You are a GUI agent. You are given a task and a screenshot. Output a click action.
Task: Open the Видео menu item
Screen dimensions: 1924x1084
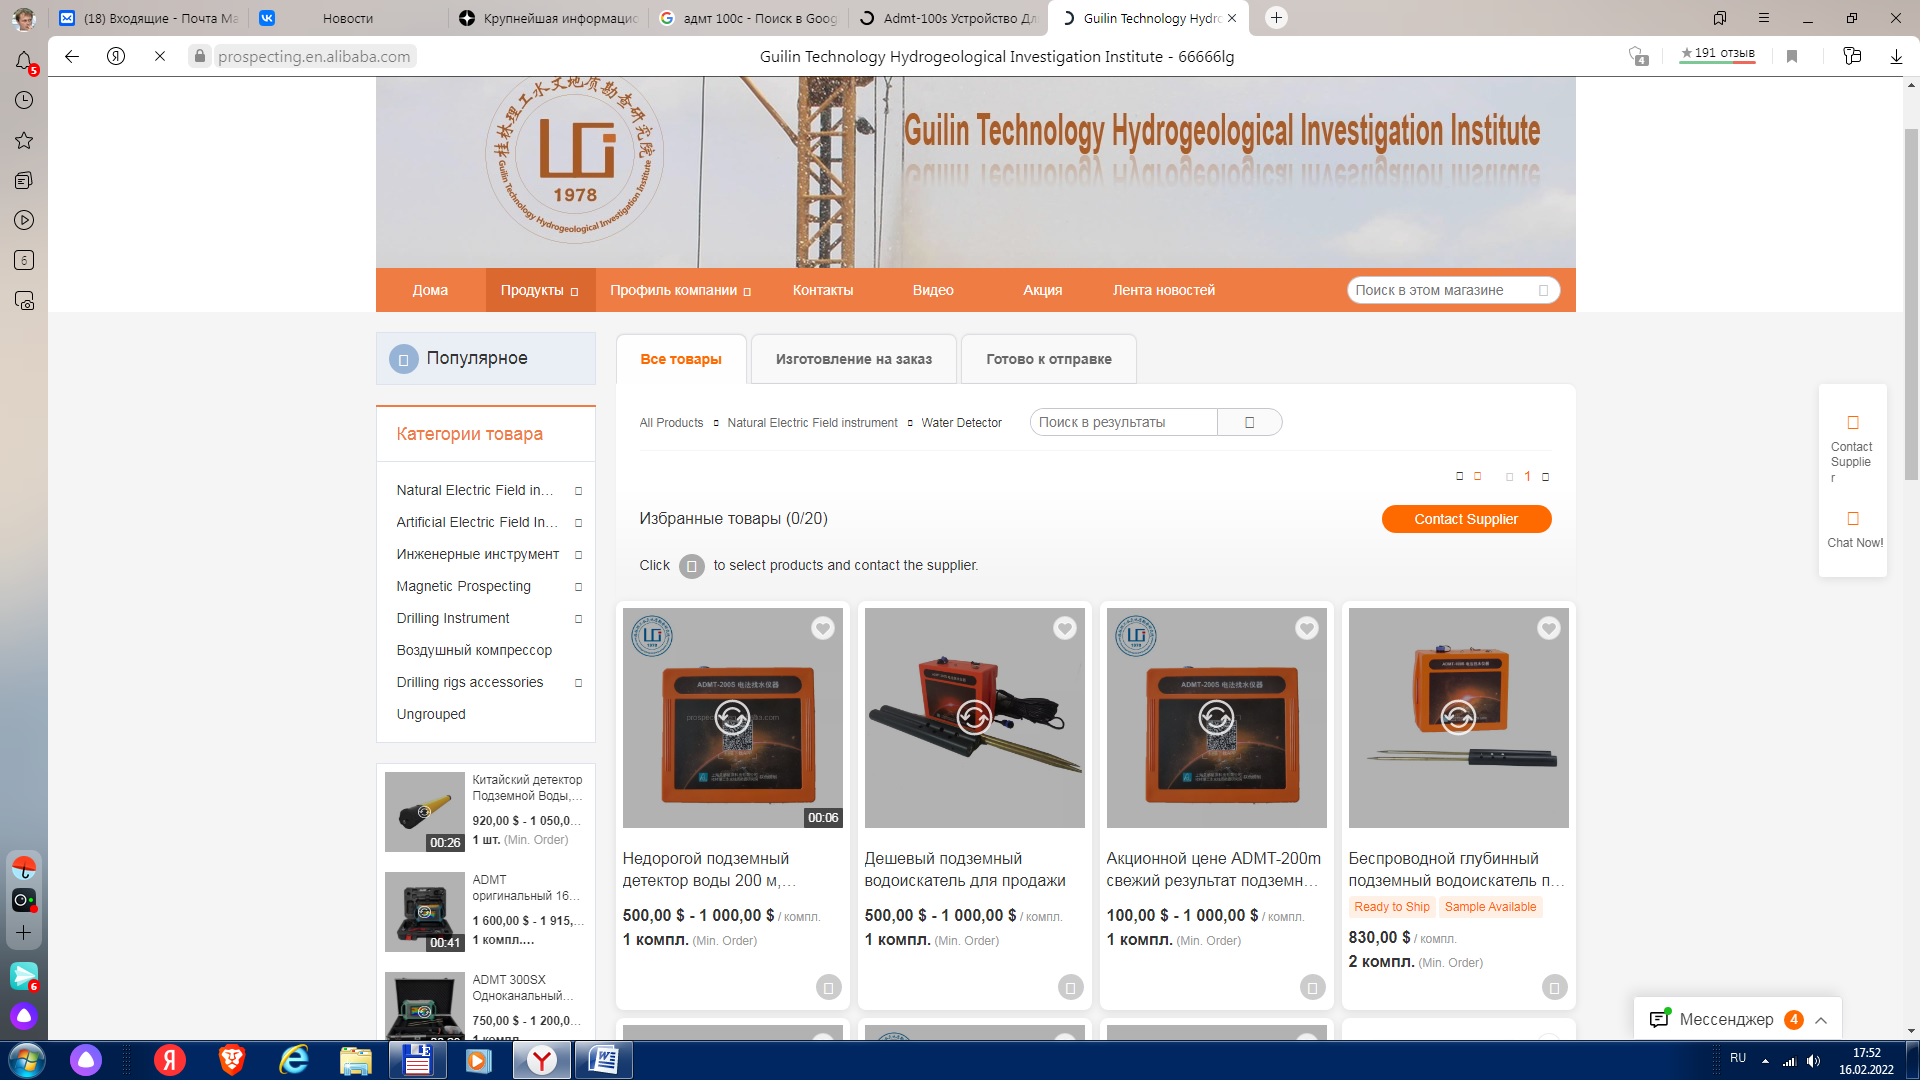(x=934, y=291)
